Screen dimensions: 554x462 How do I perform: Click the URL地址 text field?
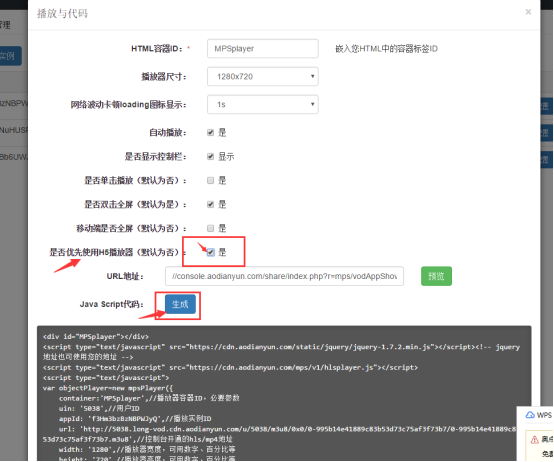(284, 276)
